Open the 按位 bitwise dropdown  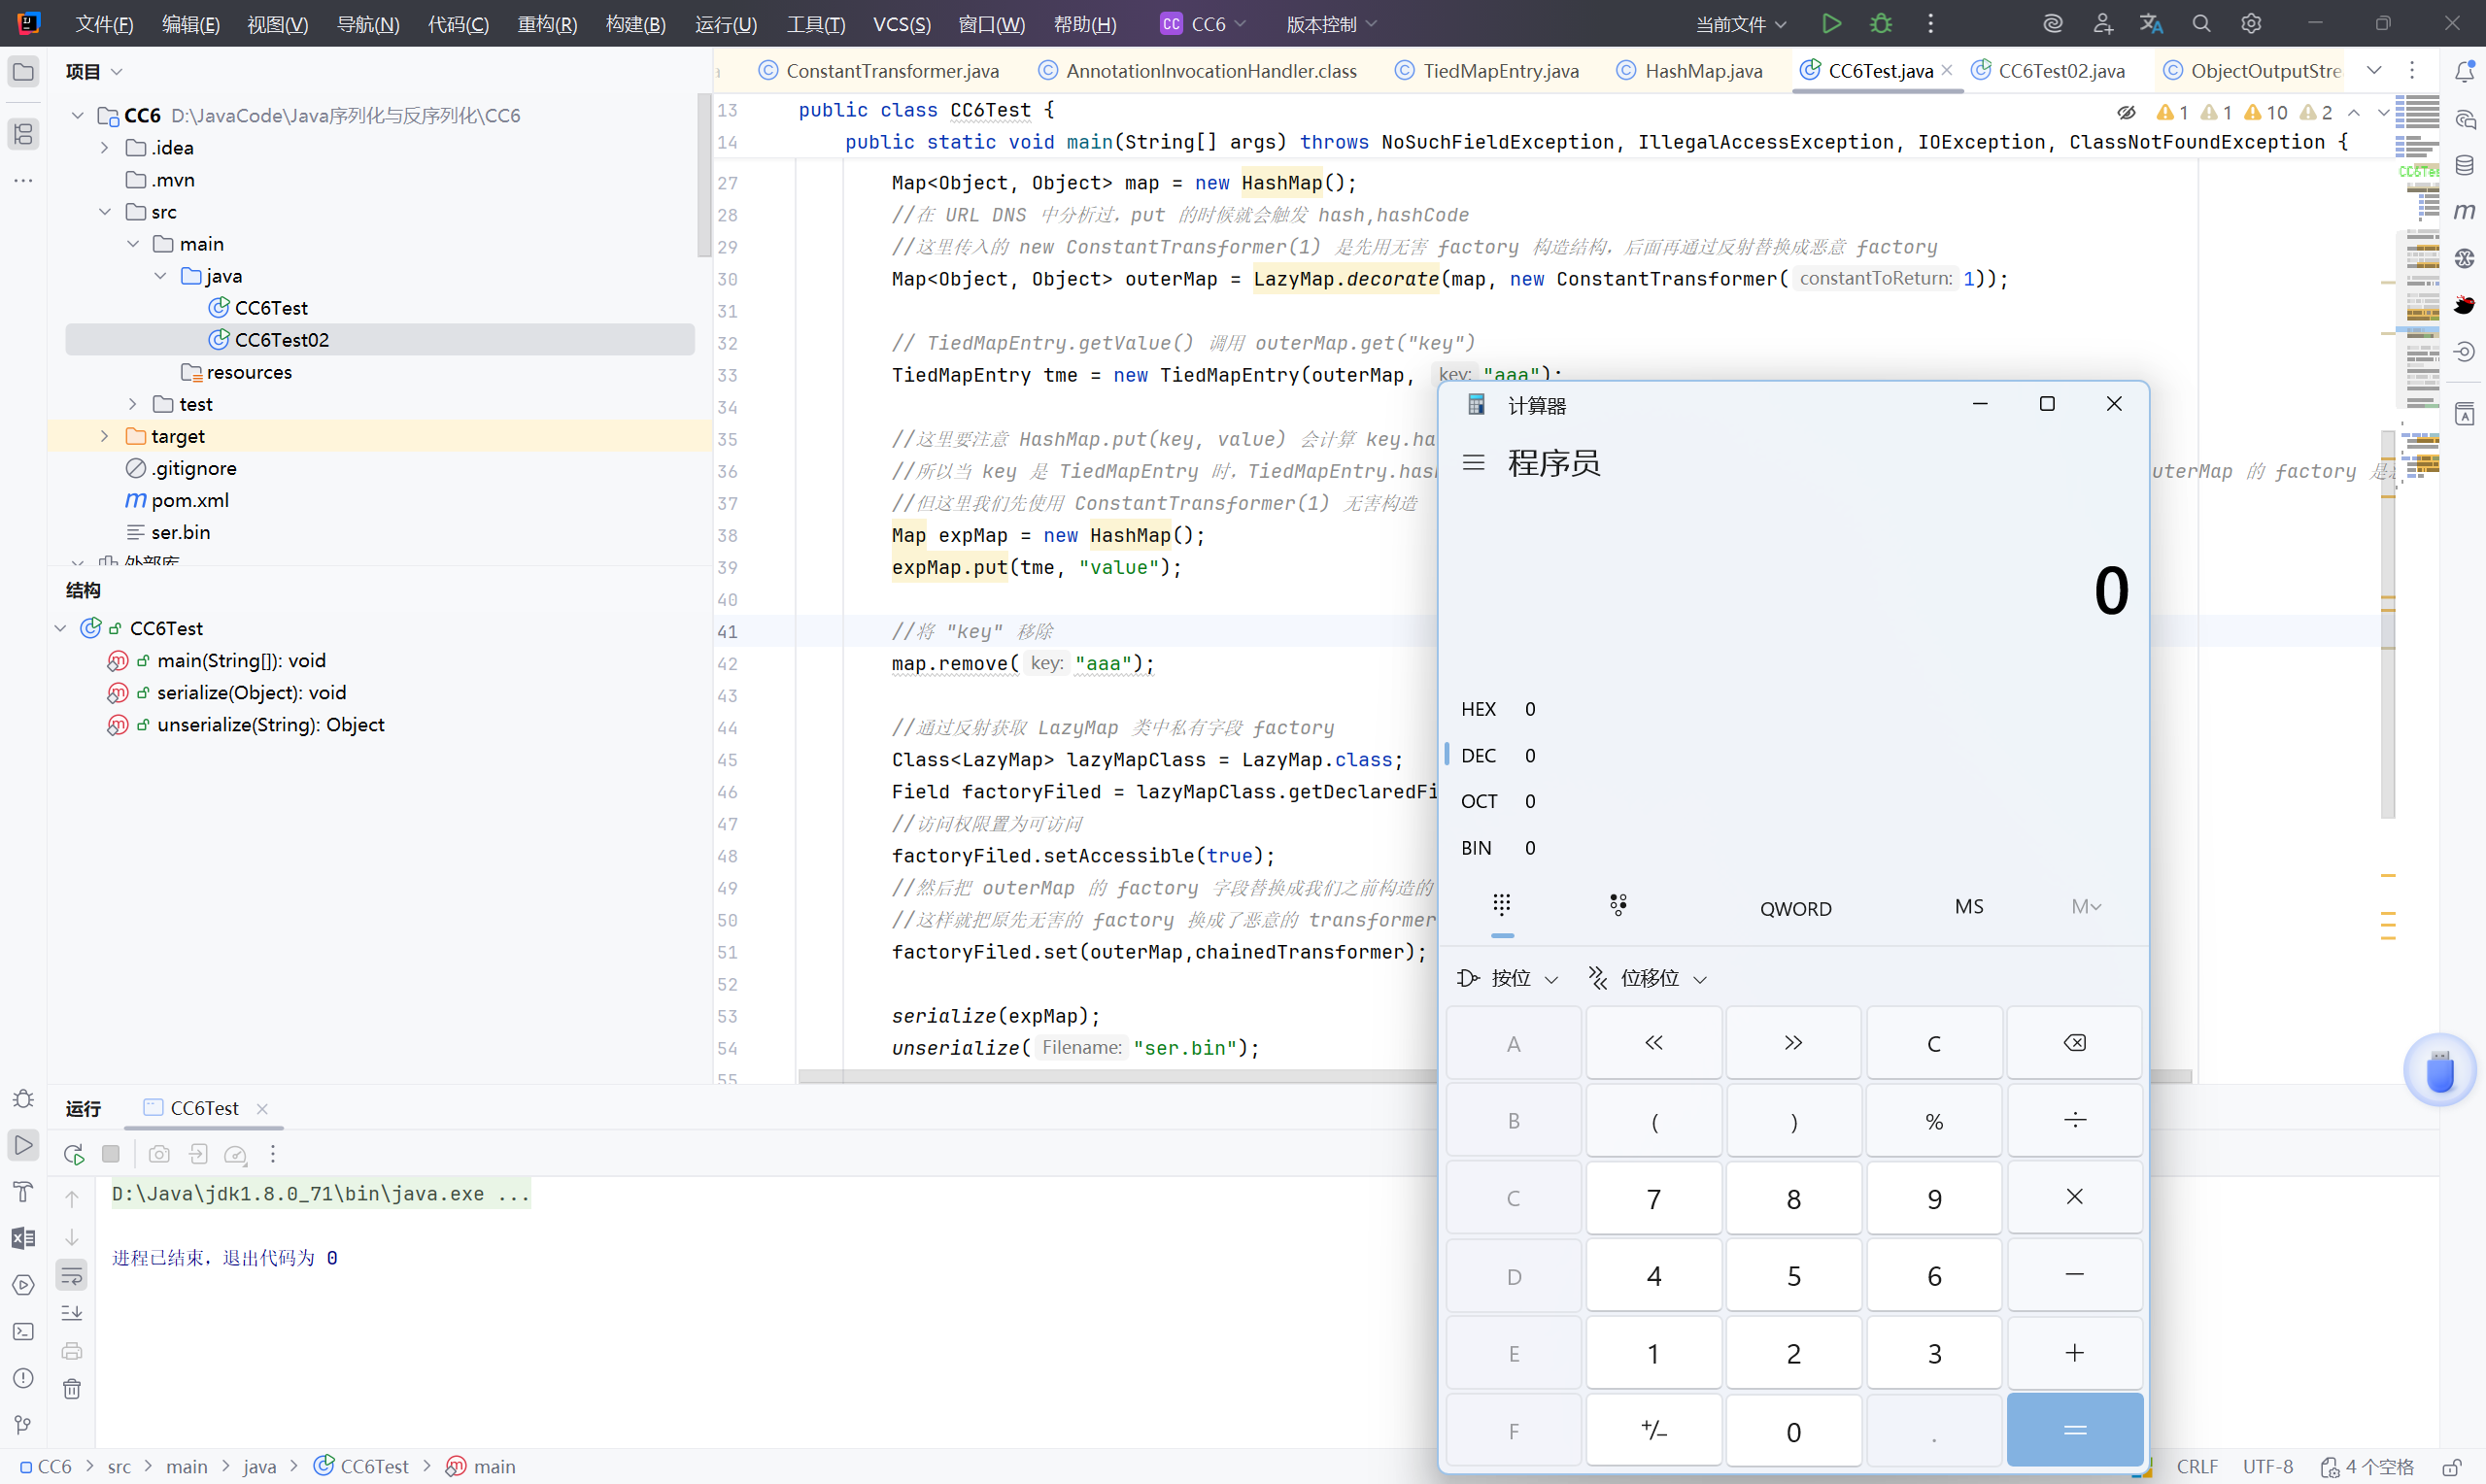[1508, 978]
